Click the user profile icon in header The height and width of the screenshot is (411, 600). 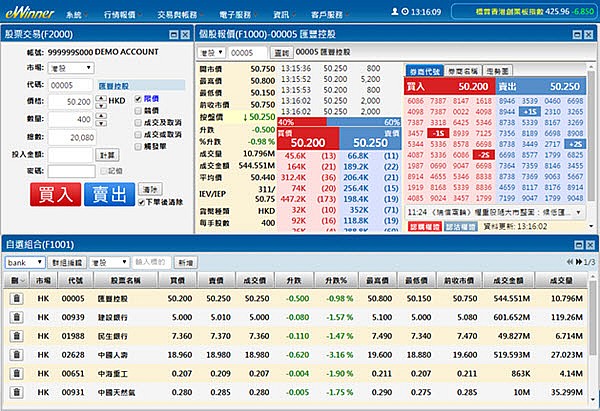pyautogui.click(x=395, y=12)
